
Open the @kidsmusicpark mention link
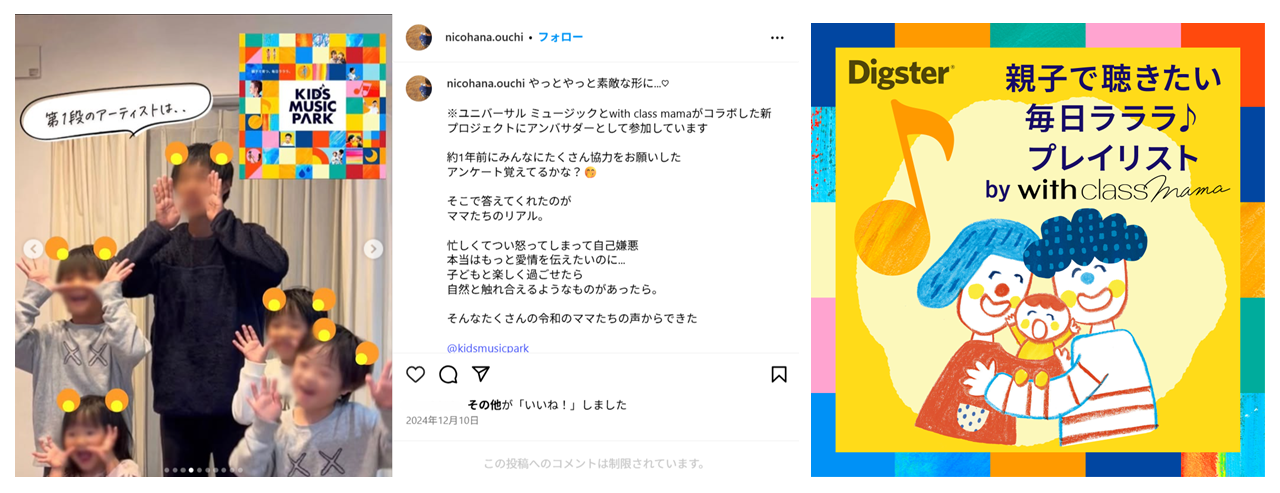click(x=488, y=348)
